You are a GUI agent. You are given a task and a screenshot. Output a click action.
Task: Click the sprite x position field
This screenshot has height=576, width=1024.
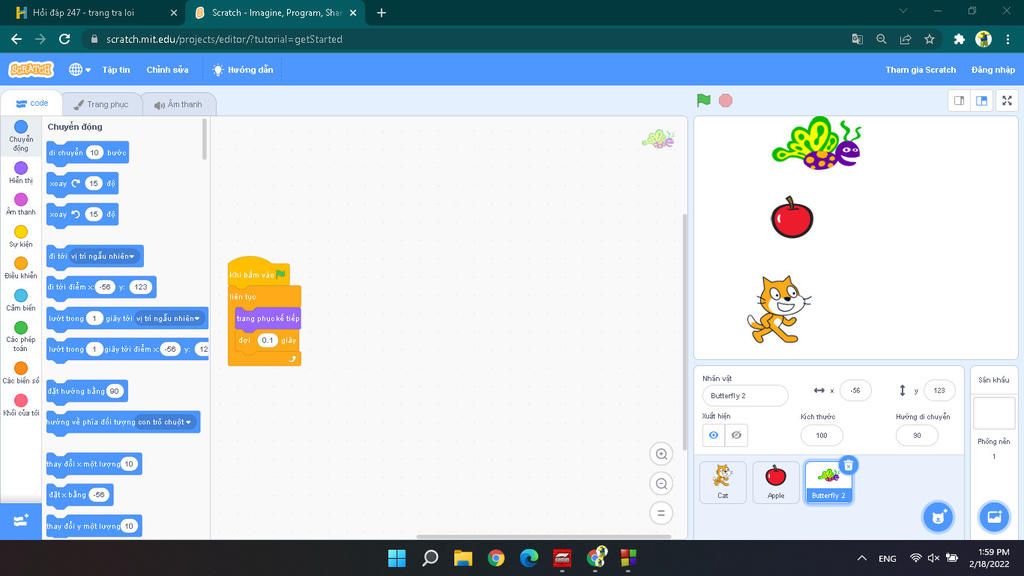tap(855, 391)
